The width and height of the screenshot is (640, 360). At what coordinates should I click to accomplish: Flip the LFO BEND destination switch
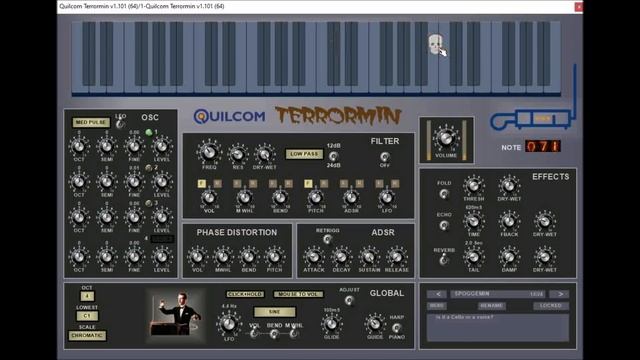274,334
